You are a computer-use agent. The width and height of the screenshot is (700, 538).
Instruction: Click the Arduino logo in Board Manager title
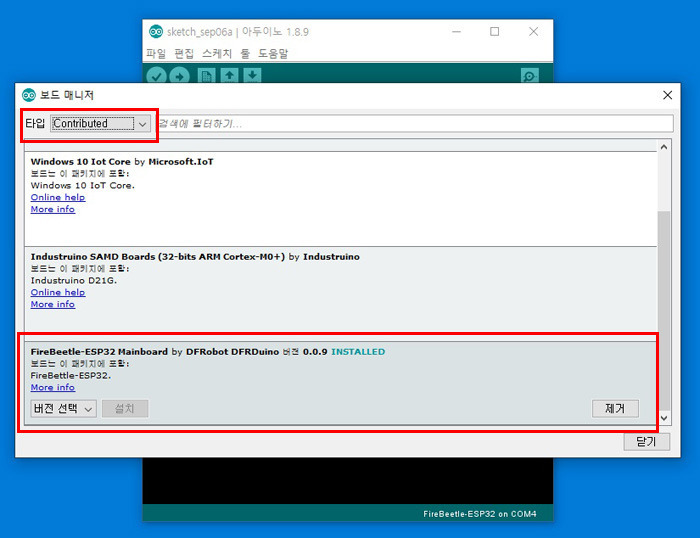pyautogui.click(x=29, y=95)
